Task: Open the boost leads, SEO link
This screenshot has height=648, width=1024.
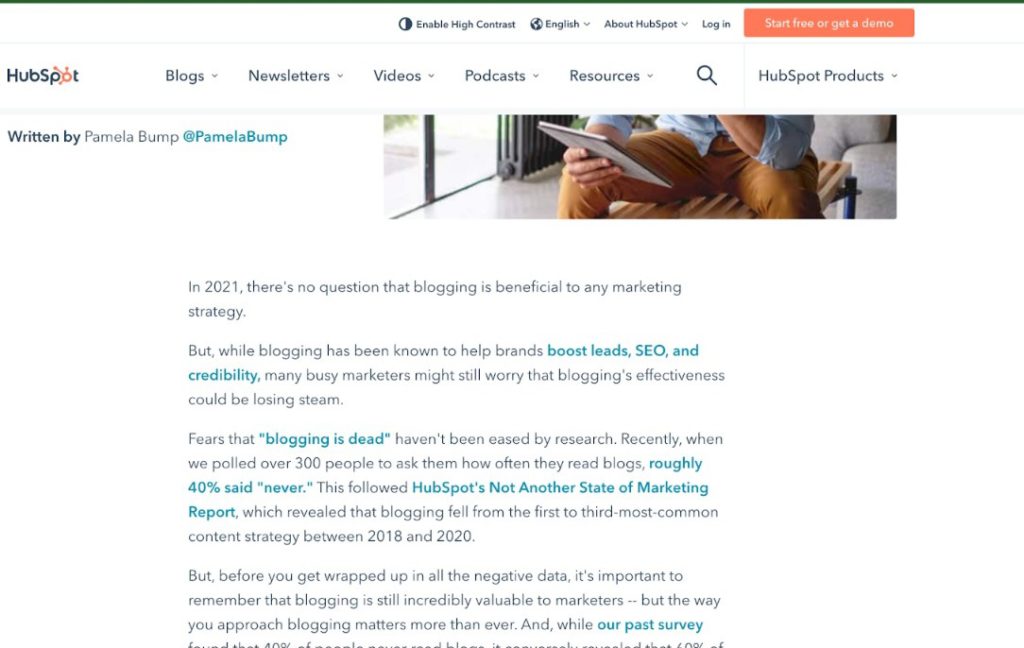Action: coord(443,363)
